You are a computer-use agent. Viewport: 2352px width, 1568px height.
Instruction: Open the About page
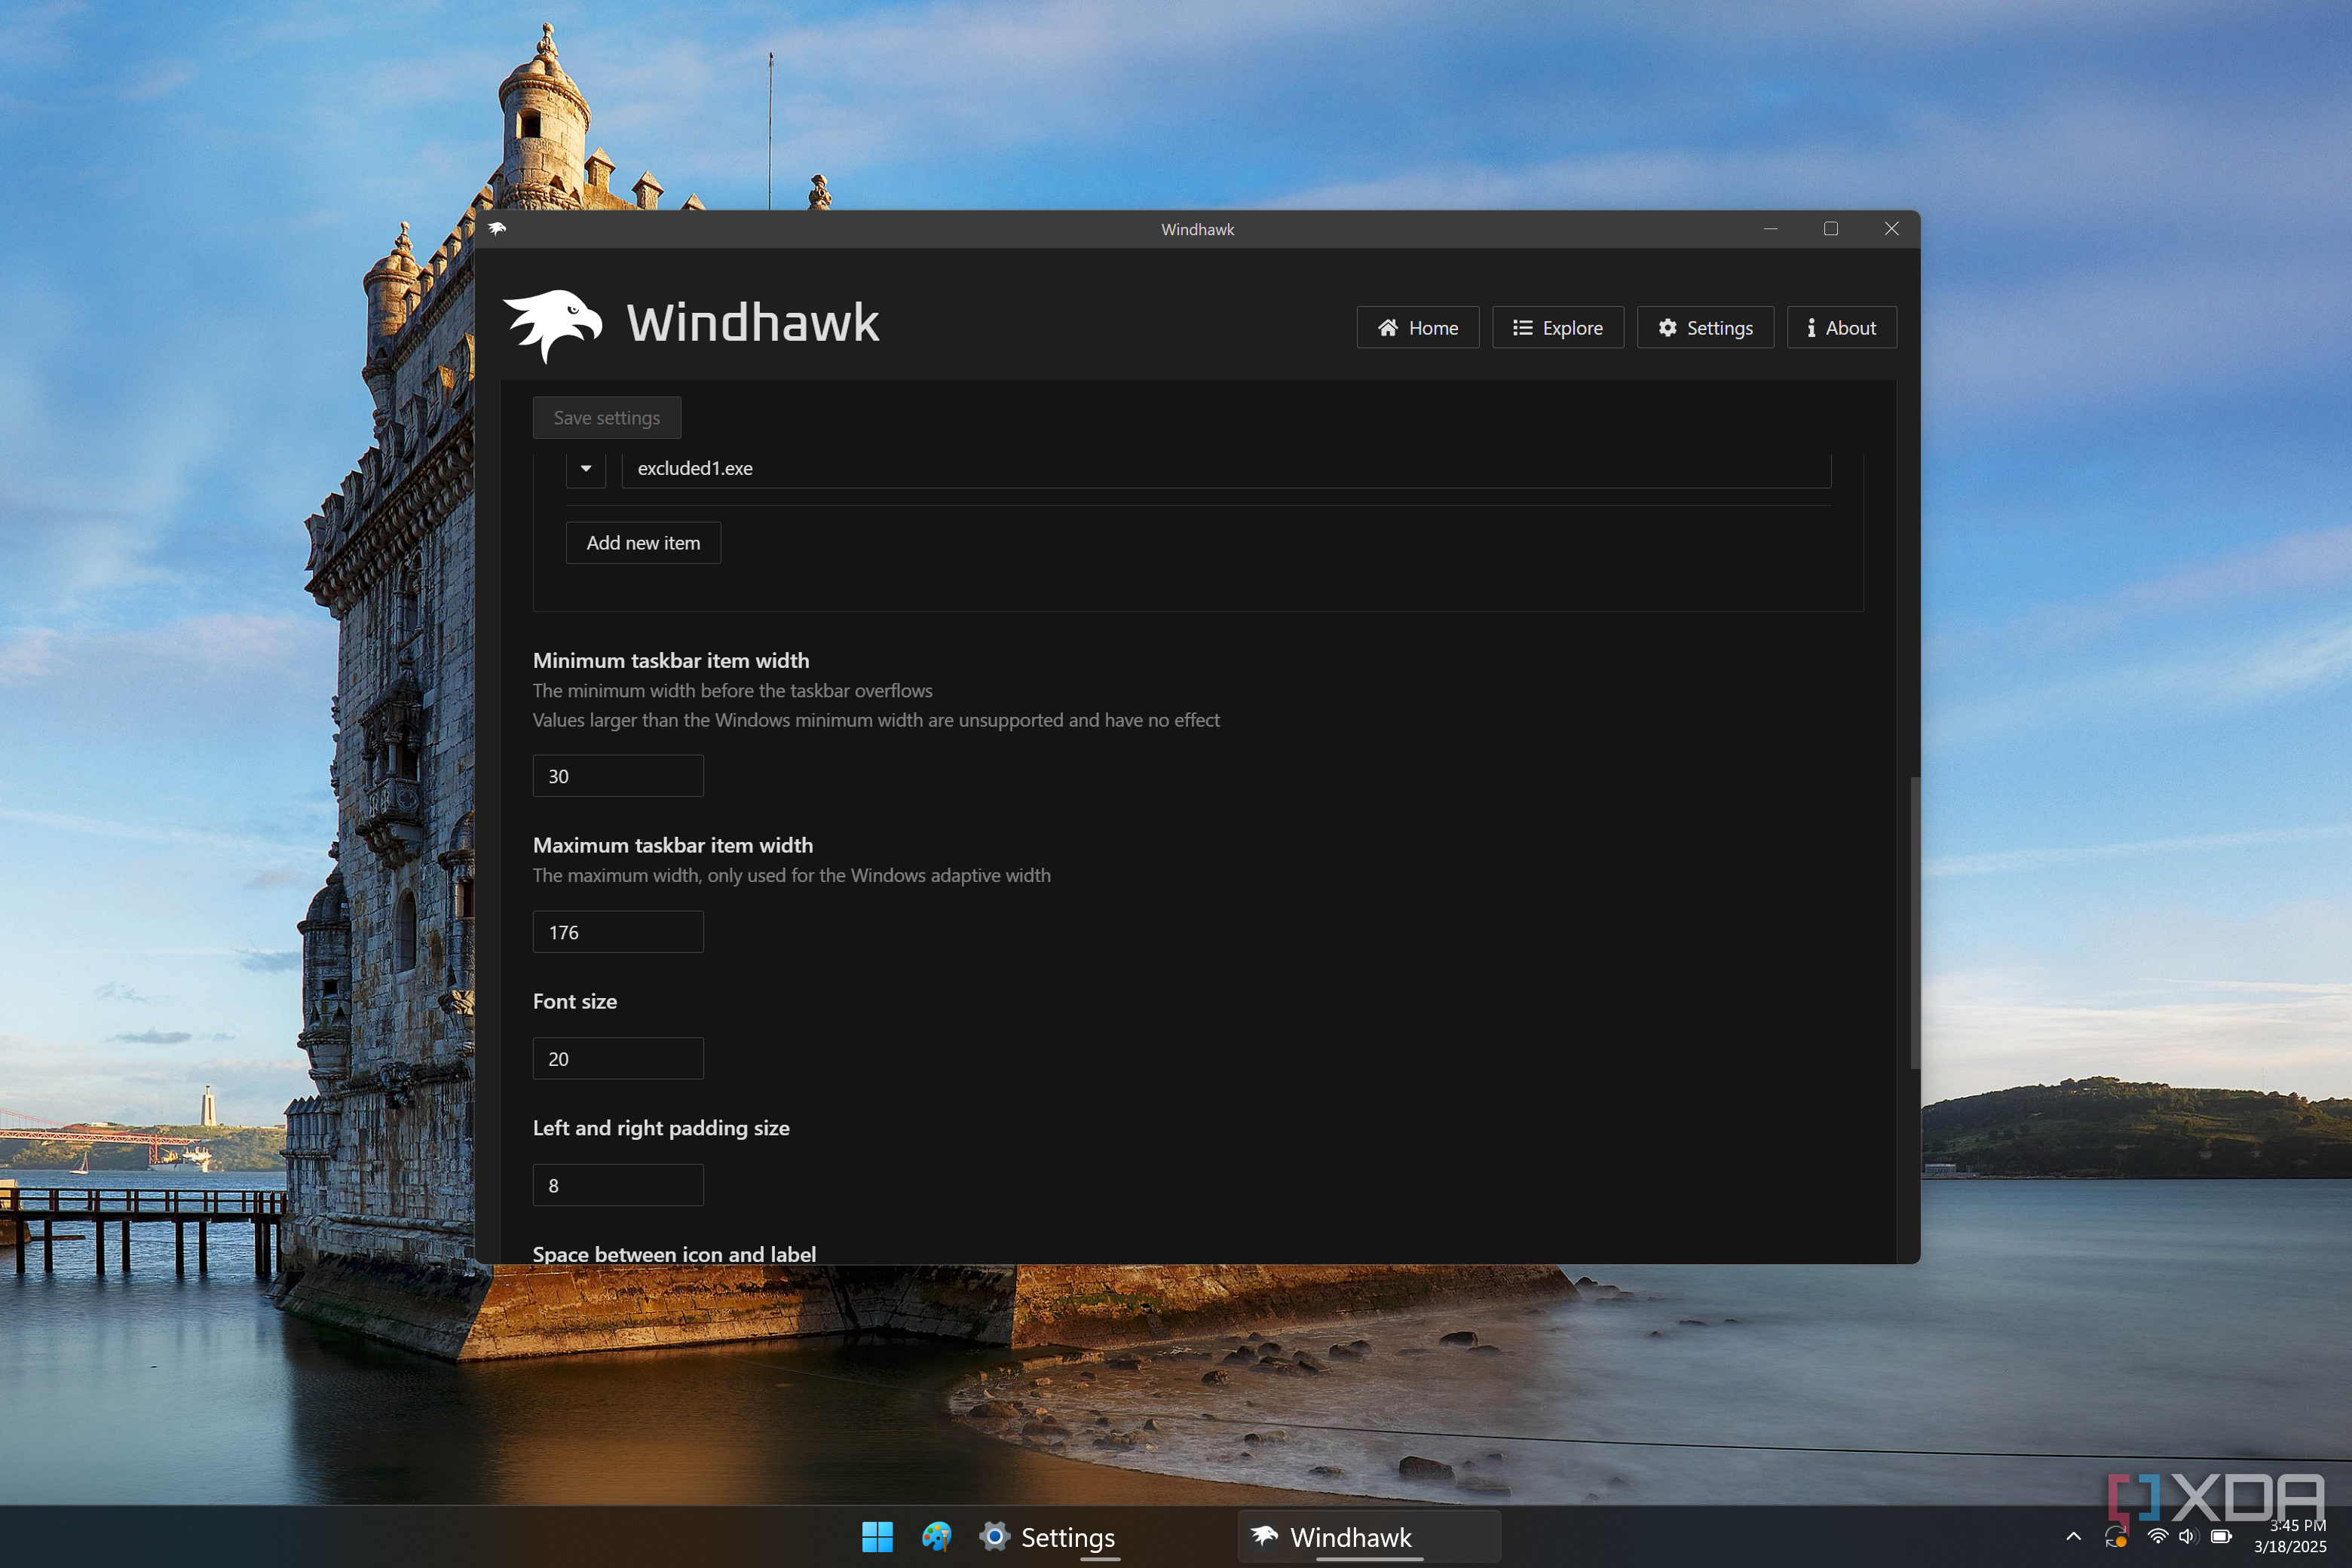[1841, 327]
